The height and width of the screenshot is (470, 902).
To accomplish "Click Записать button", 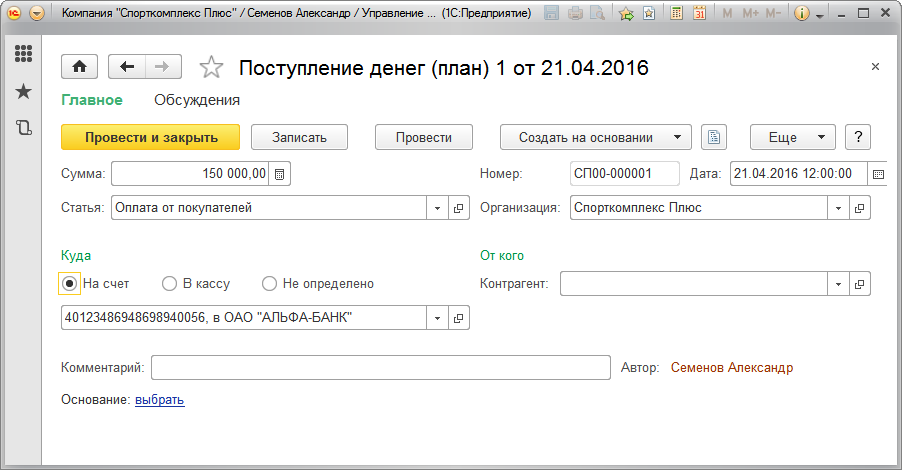I will (300, 137).
